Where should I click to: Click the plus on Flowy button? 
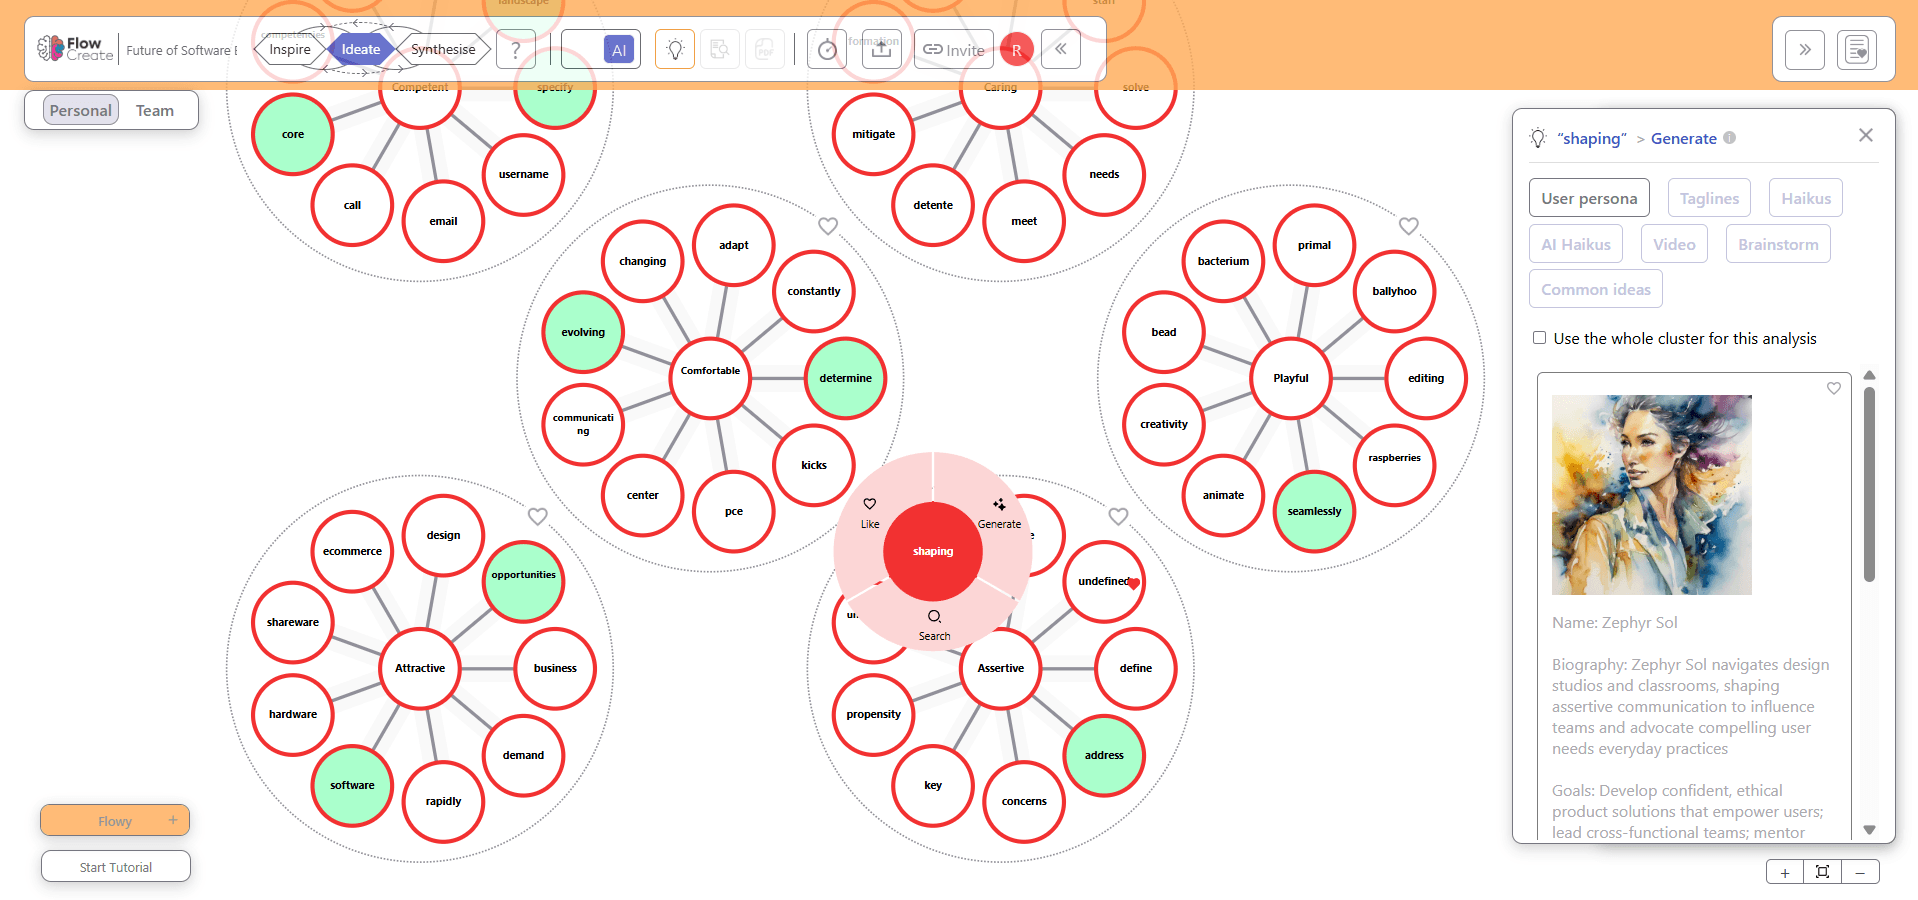[173, 820]
